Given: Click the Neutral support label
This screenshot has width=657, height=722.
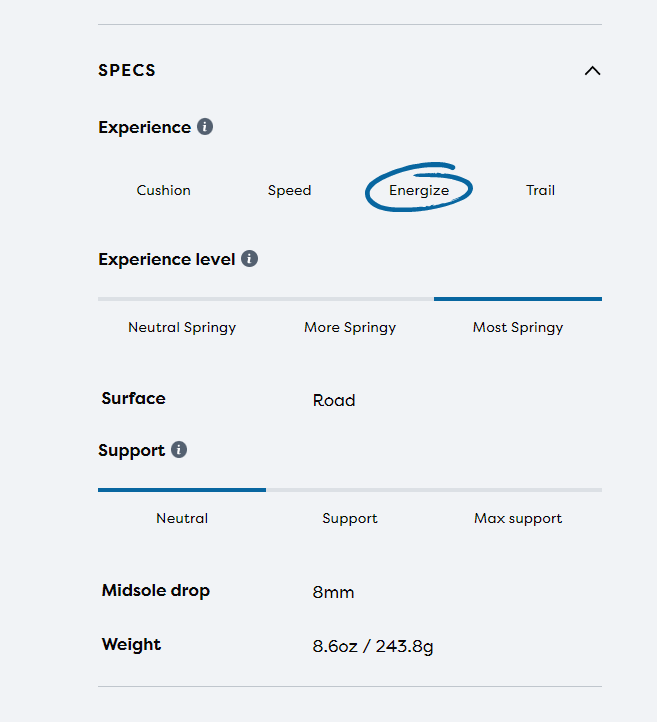Looking at the screenshot, I should [x=182, y=518].
